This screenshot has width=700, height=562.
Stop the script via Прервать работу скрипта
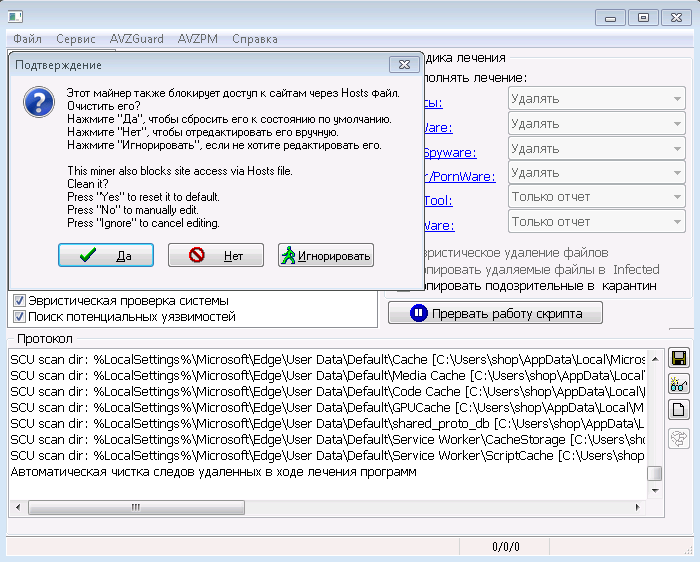tap(495, 313)
